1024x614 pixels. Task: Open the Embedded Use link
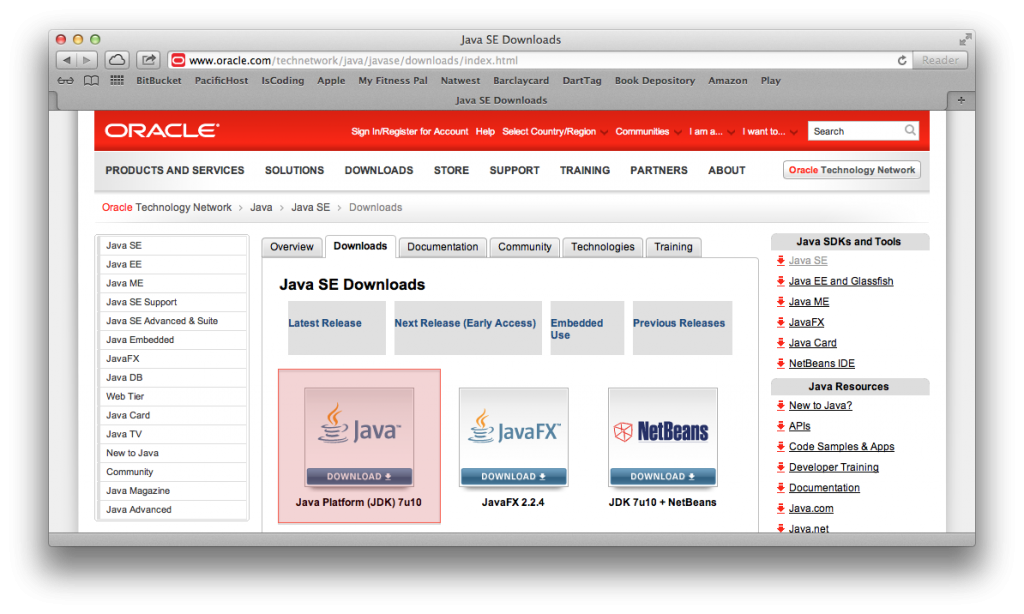coord(577,329)
